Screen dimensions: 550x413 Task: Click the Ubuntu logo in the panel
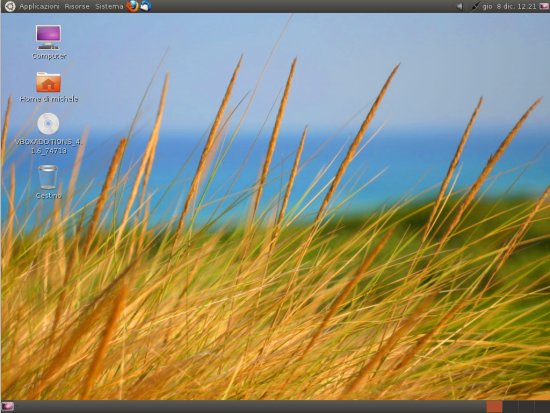[x=9, y=6]
